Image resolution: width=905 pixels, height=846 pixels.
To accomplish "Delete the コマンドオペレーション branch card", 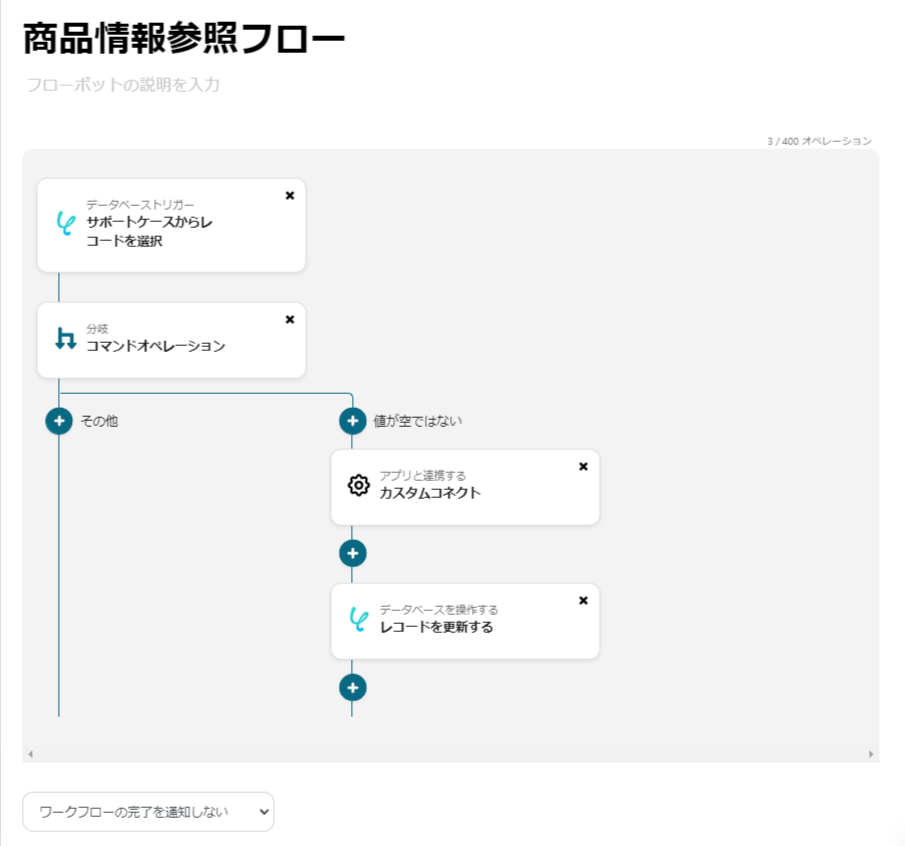I will (290, 320).
